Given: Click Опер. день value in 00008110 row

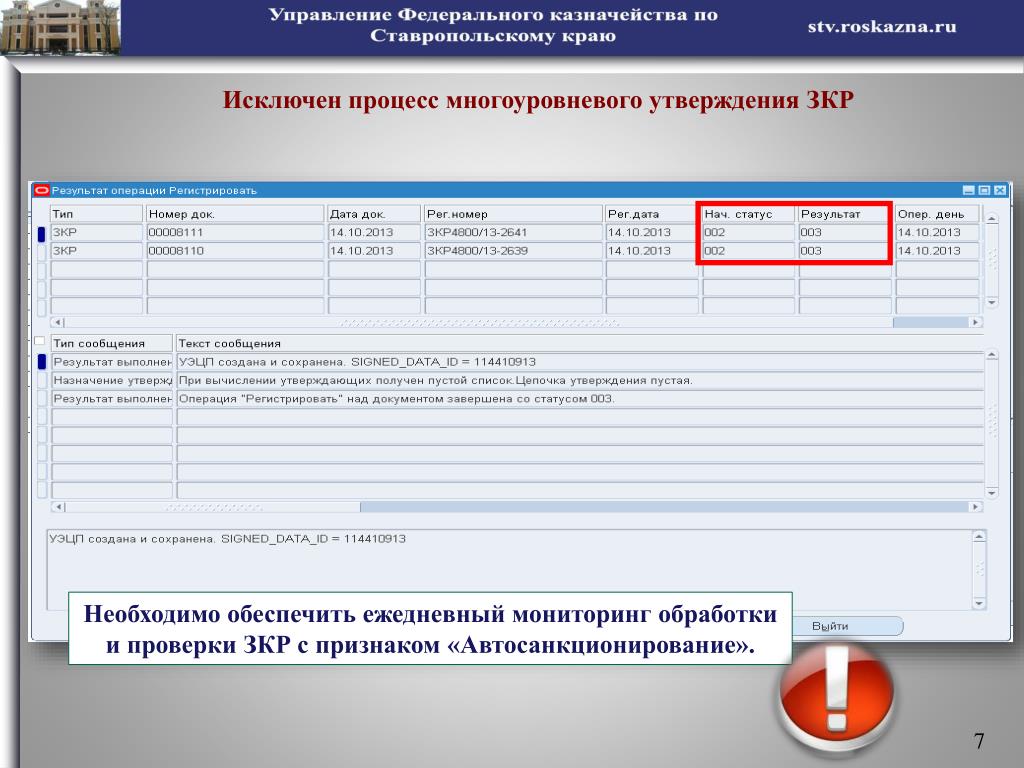Looking at the screenshot, I should (x=937, y=251).
